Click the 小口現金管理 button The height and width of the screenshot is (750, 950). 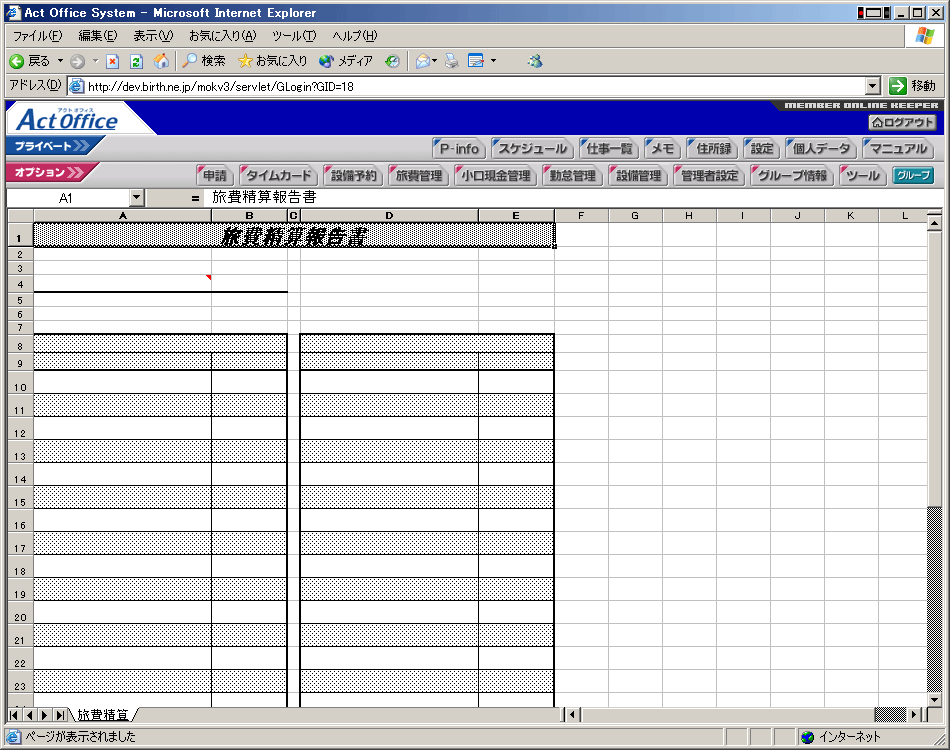pos(494,176)
